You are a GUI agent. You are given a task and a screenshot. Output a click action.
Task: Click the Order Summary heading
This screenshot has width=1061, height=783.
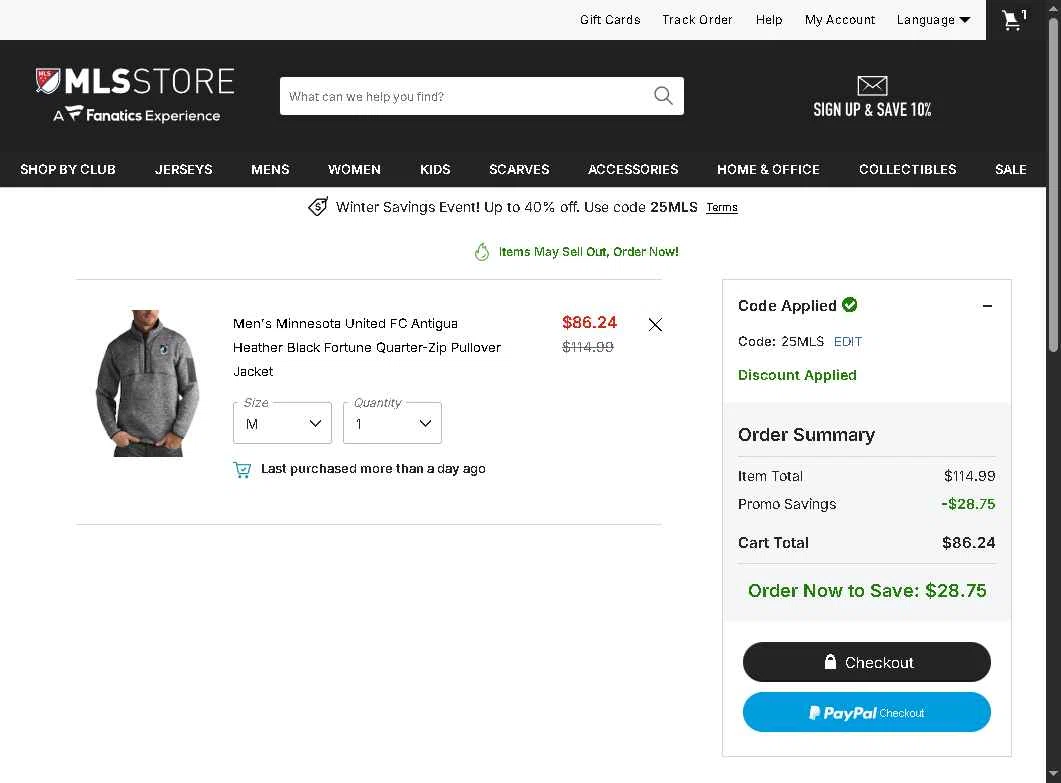pyautogui.click(x=806, y=434)
